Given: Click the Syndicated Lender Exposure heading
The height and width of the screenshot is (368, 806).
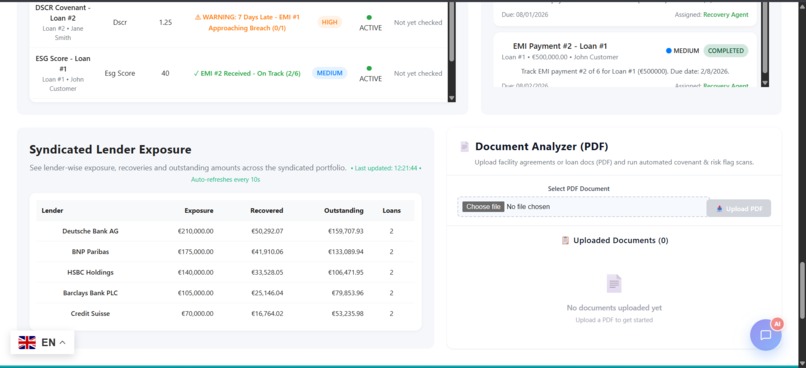Looking at the screenshot, I should pos(110,150).
